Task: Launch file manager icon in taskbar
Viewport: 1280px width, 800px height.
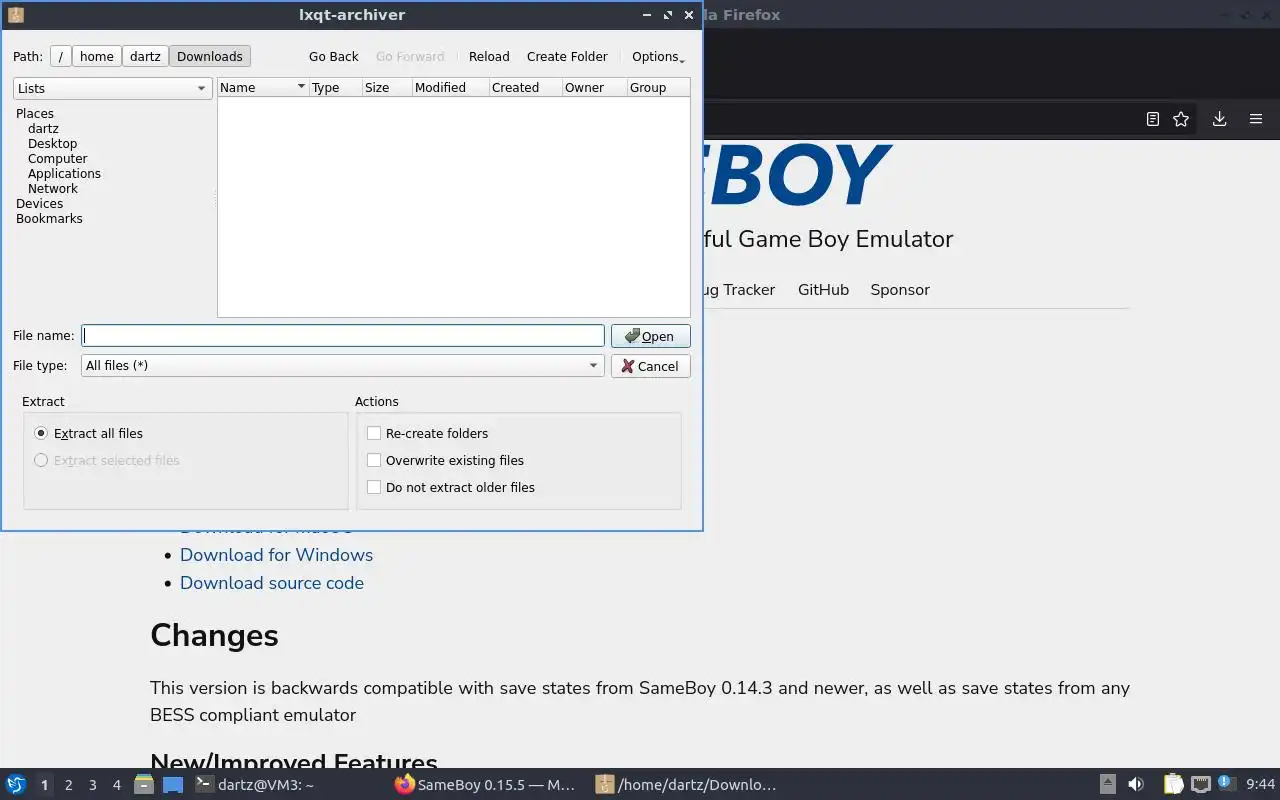Action: (x=145, y=785)
